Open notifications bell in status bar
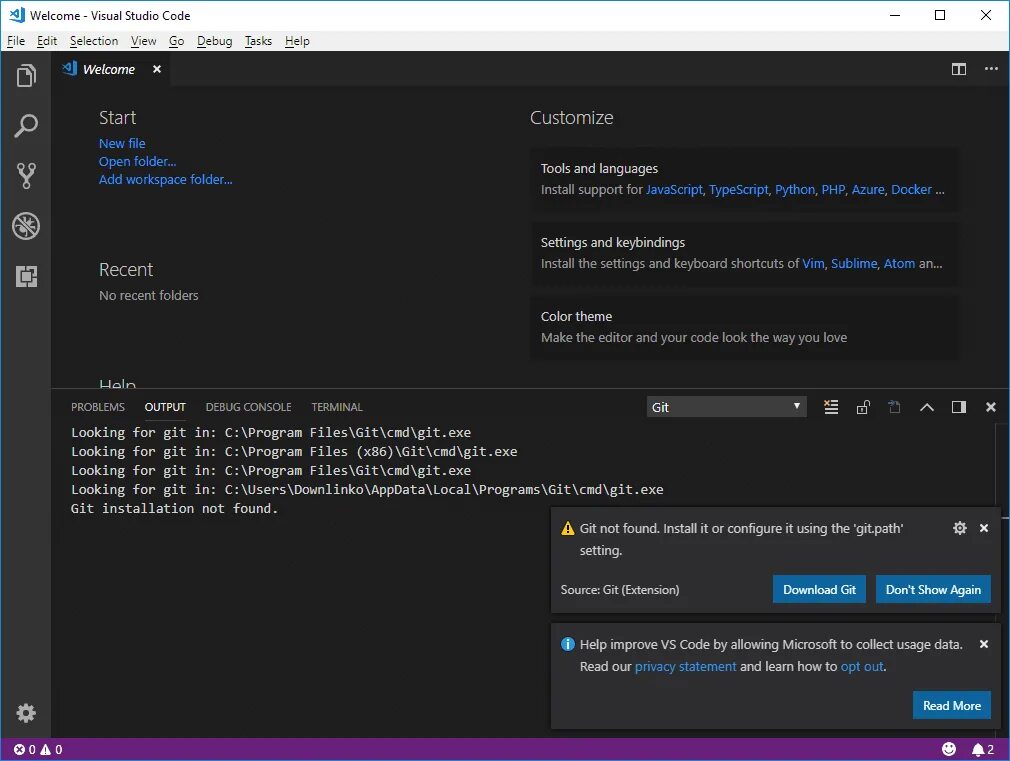 click(983, 749)
